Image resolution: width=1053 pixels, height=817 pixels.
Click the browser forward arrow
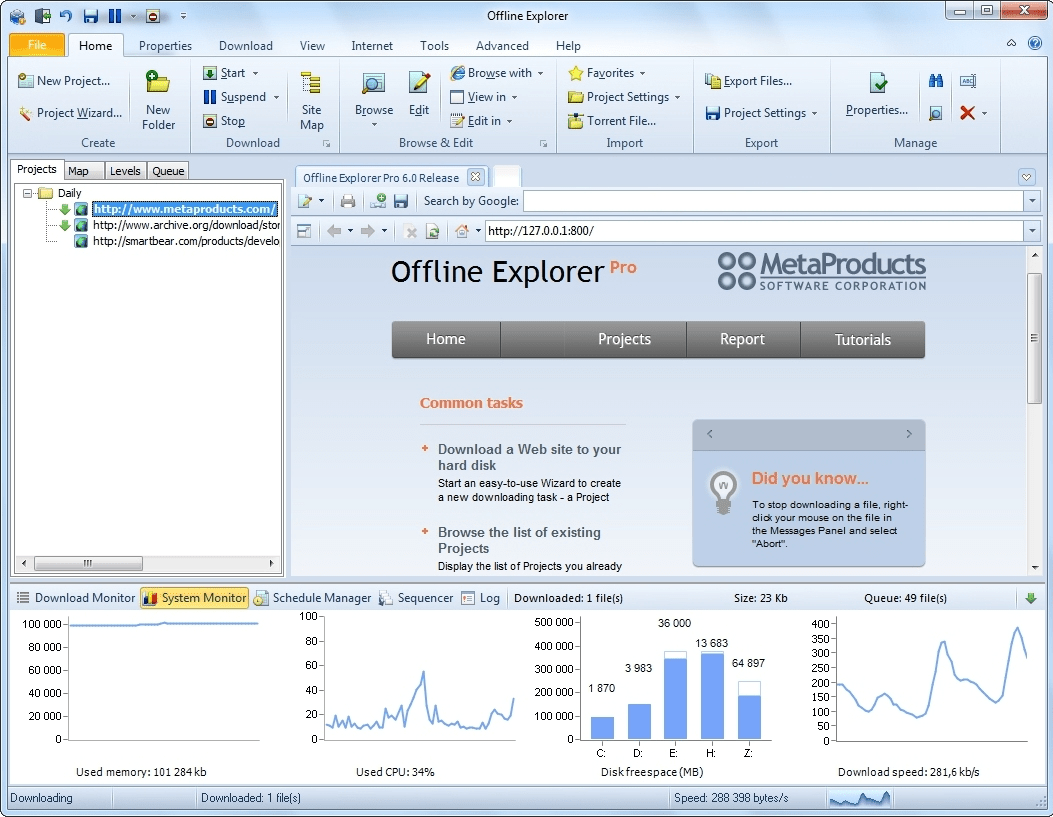pos(368,231)
